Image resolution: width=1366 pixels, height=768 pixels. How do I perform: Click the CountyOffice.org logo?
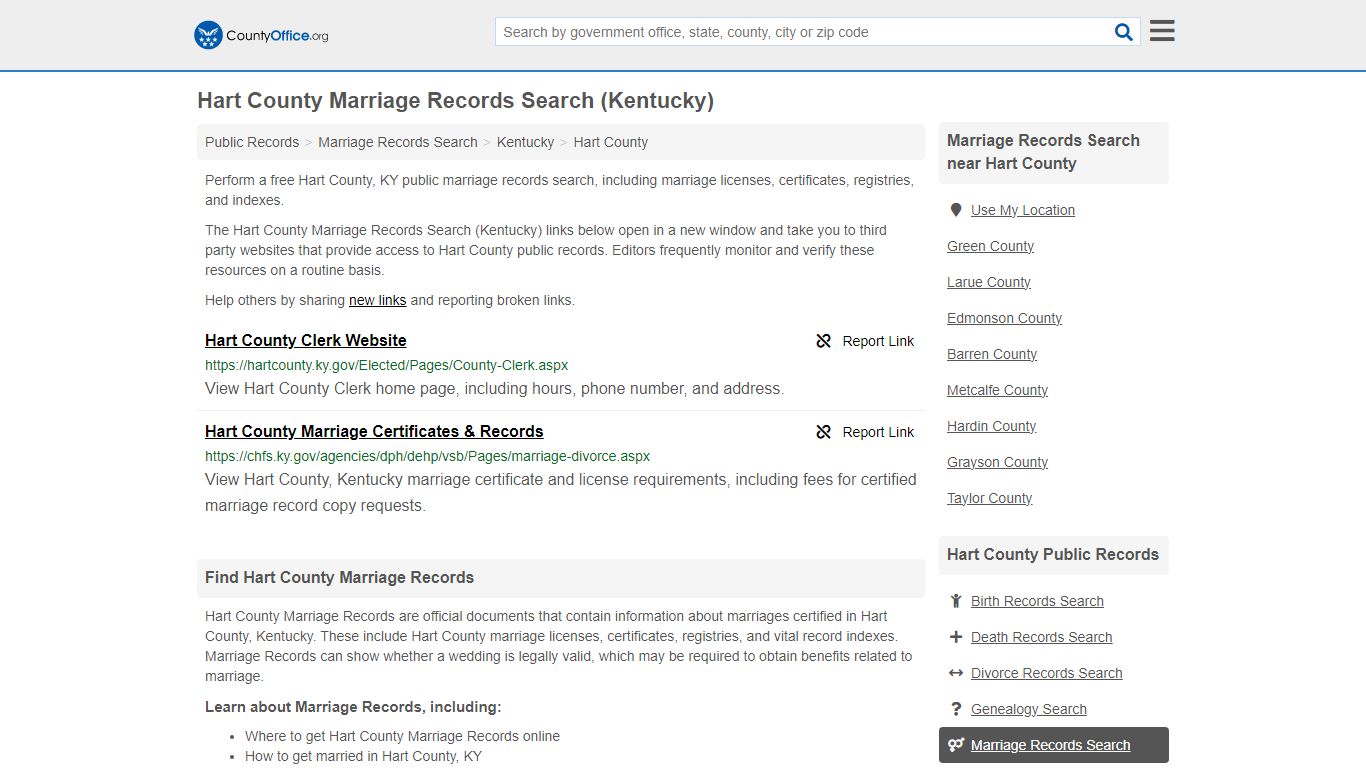(x=261, y=35)
